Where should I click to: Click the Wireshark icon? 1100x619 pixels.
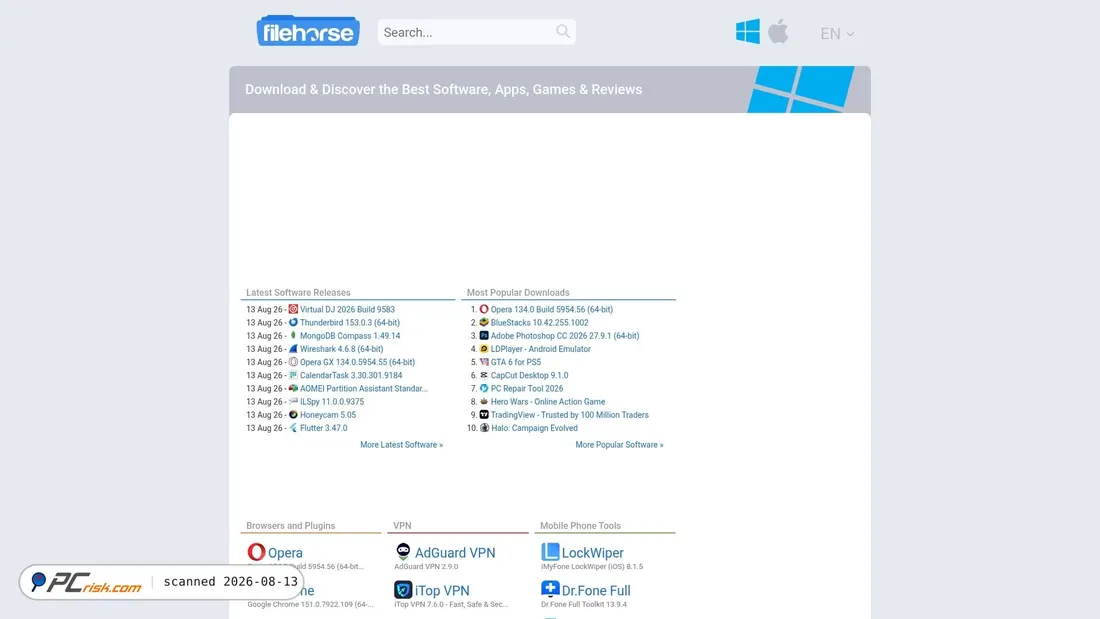click(293, 349)
